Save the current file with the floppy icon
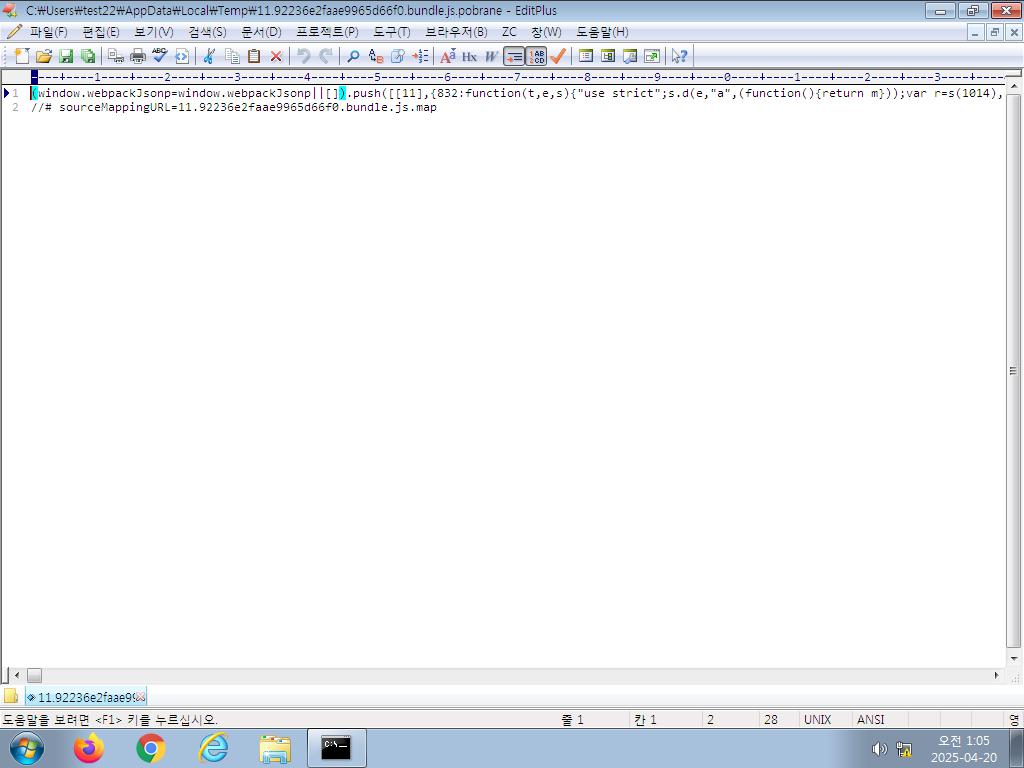Viewport: 1024px width, 768px height. point(66,56)
